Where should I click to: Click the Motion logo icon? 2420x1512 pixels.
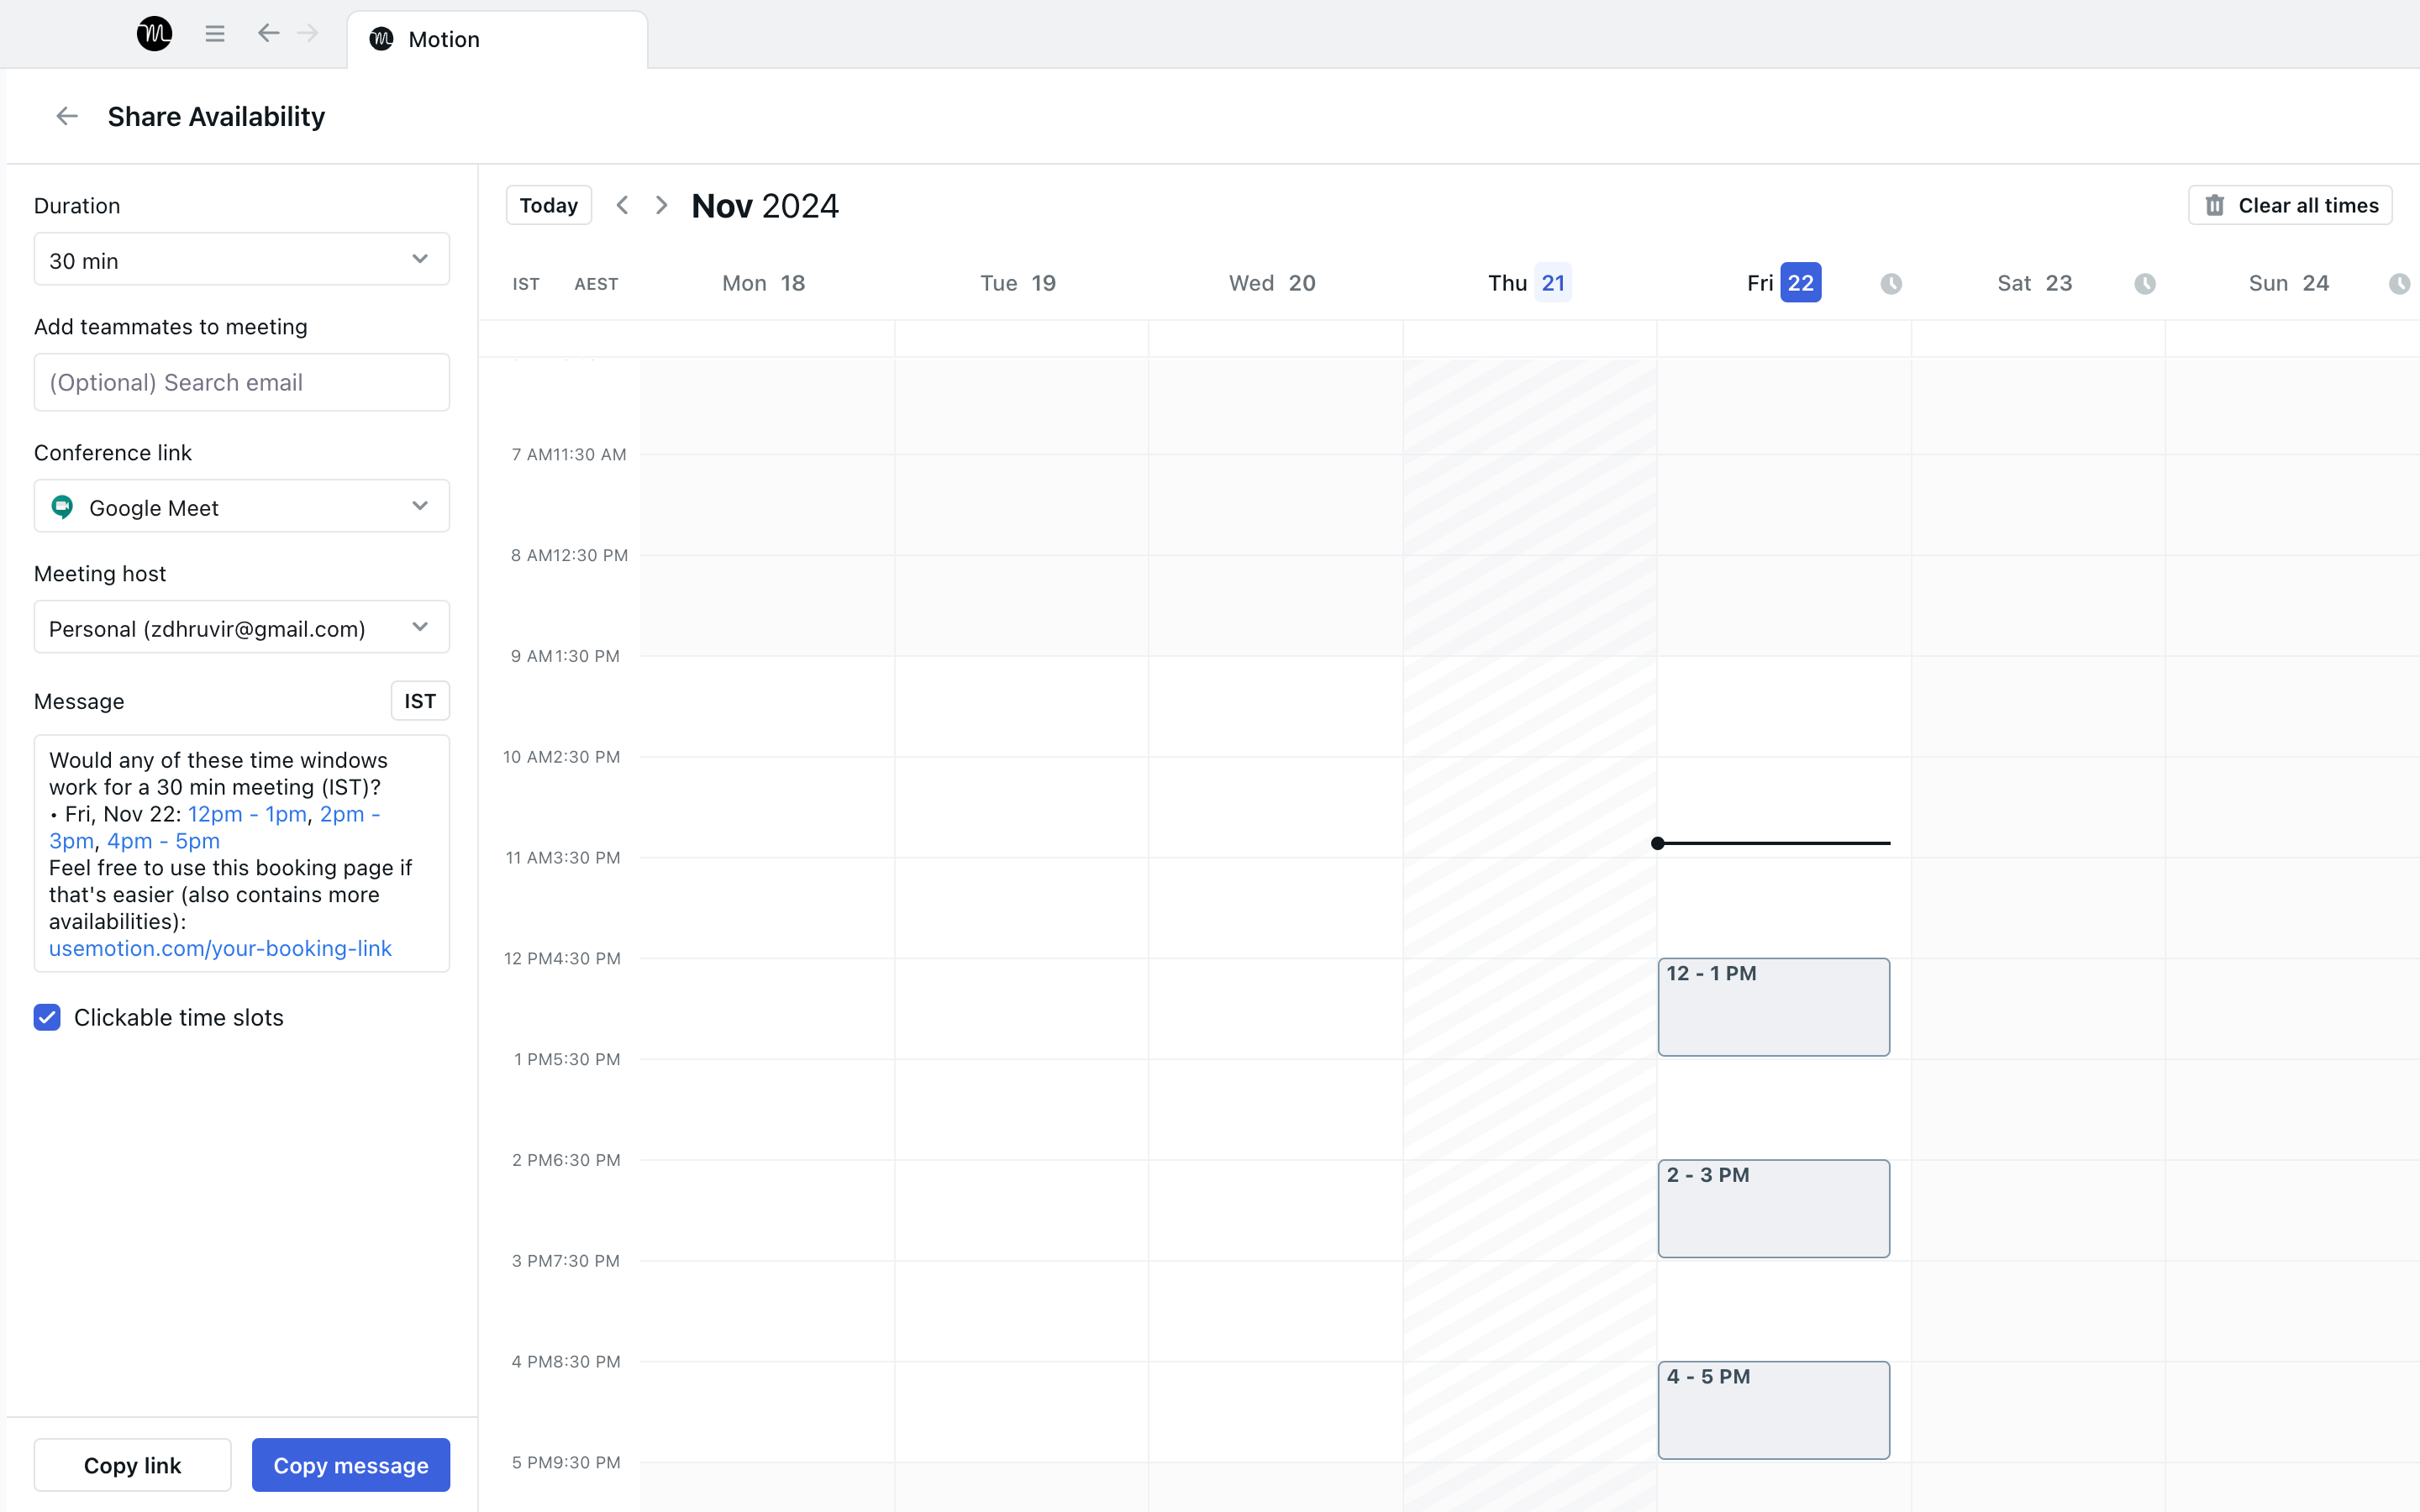pos(154,34)
